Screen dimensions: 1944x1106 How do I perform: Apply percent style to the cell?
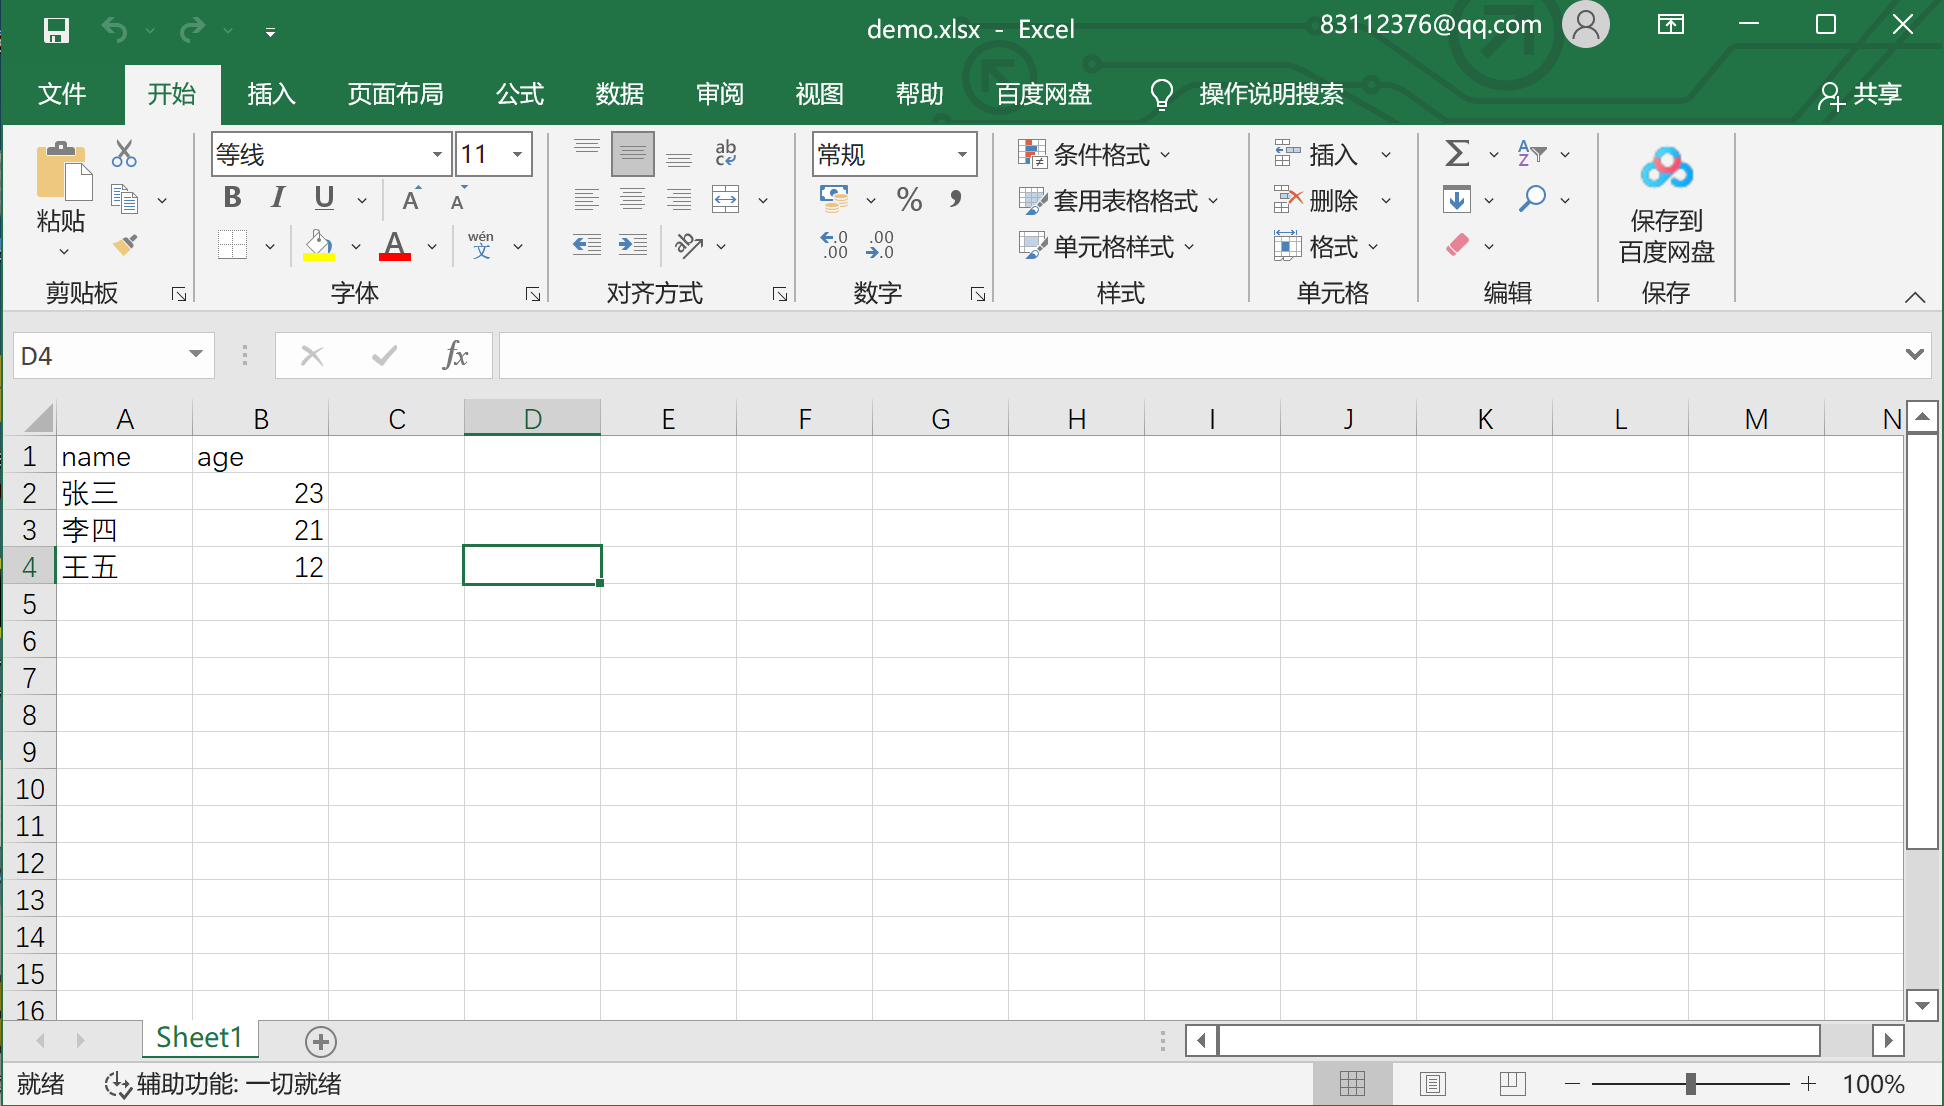coord(909,199)
